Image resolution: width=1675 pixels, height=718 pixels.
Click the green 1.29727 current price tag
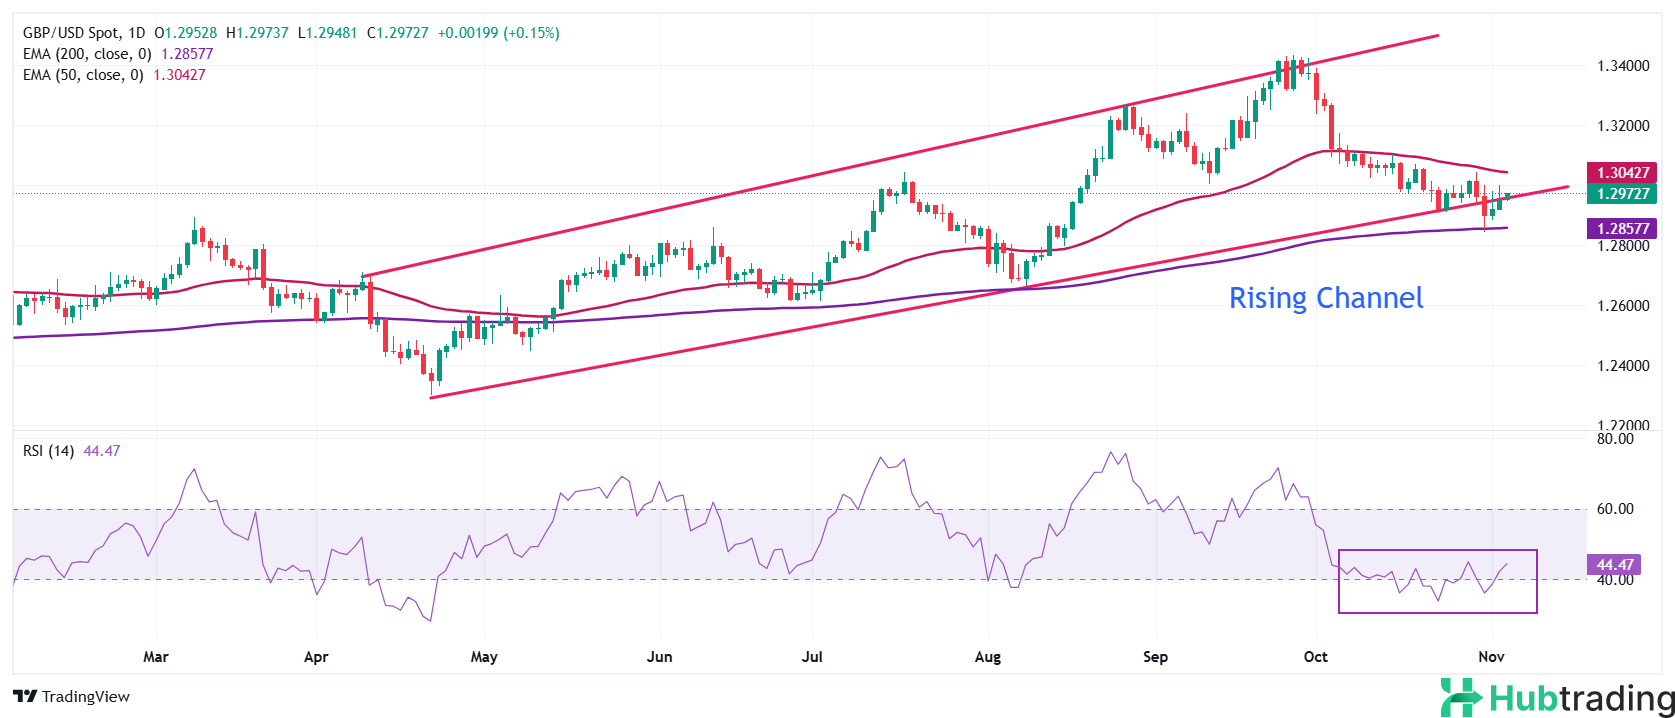pos(1622,194)
